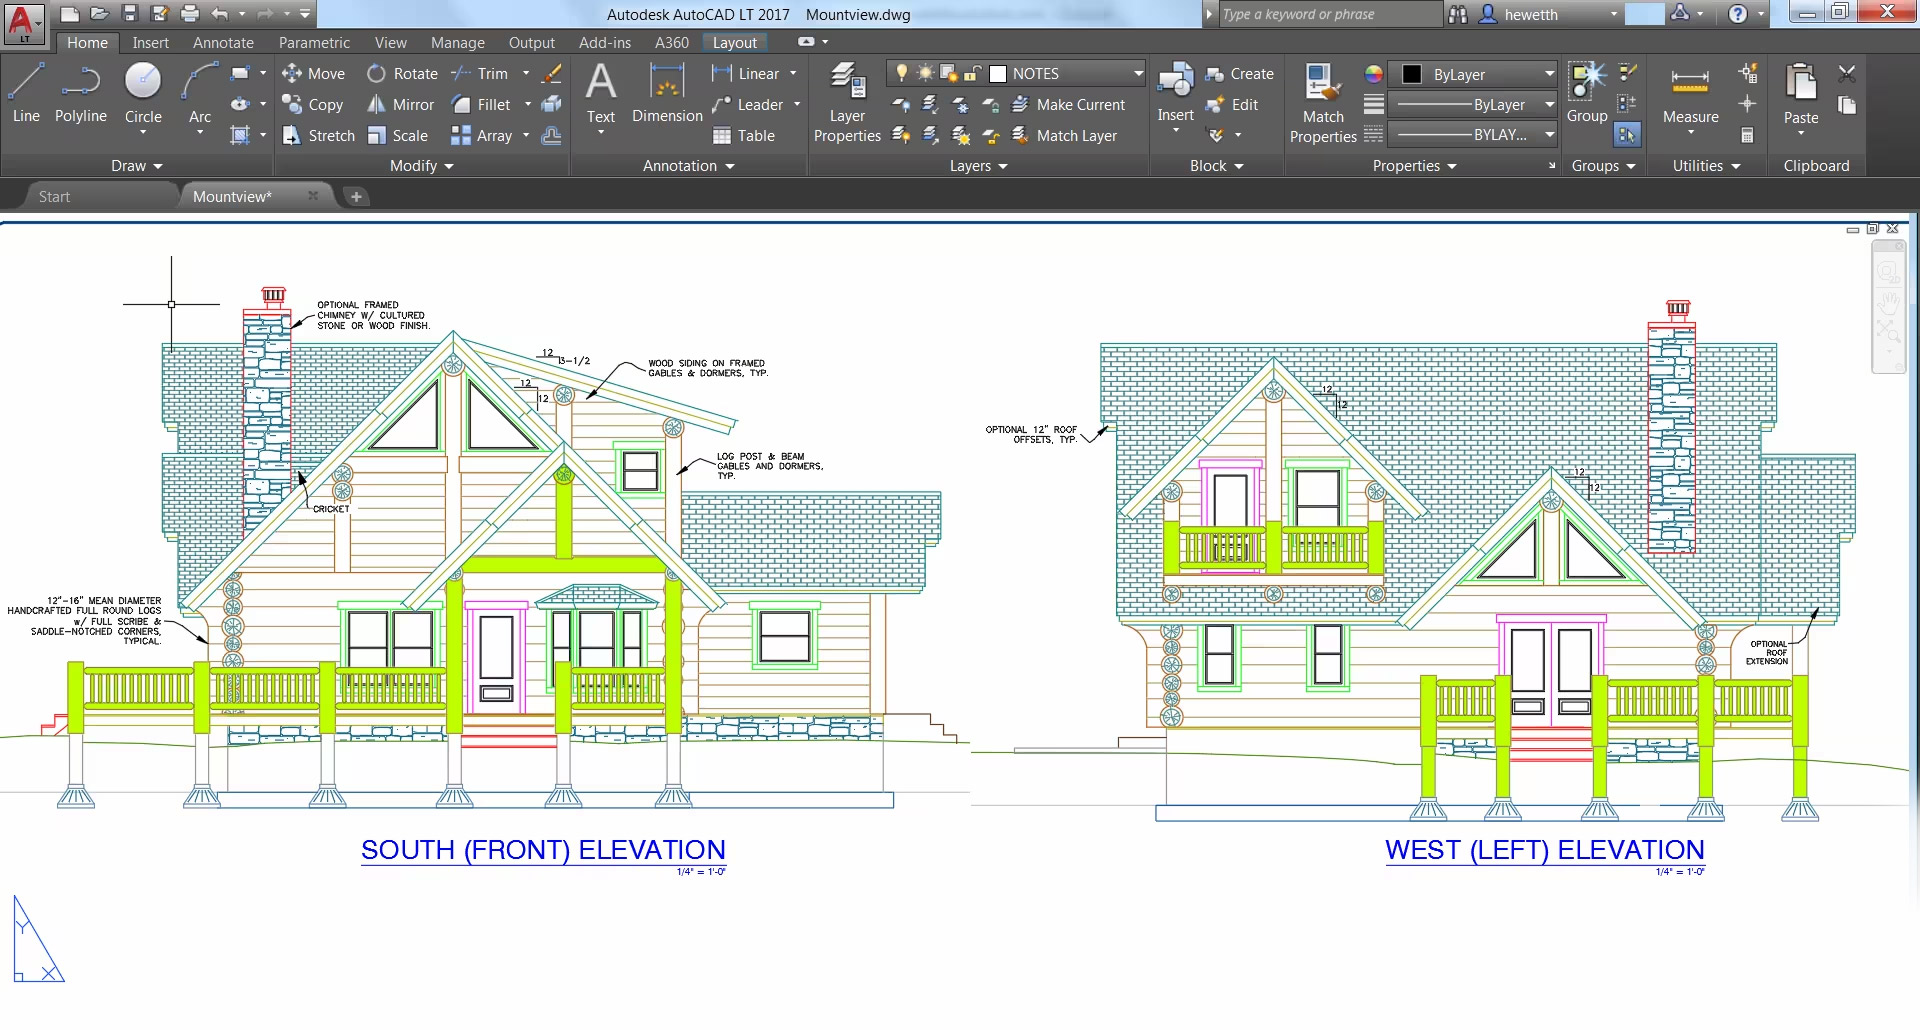Open the Parametric ribbon tab
The height and width of the screenshot is (1030, 1920).
click(314, 42)
